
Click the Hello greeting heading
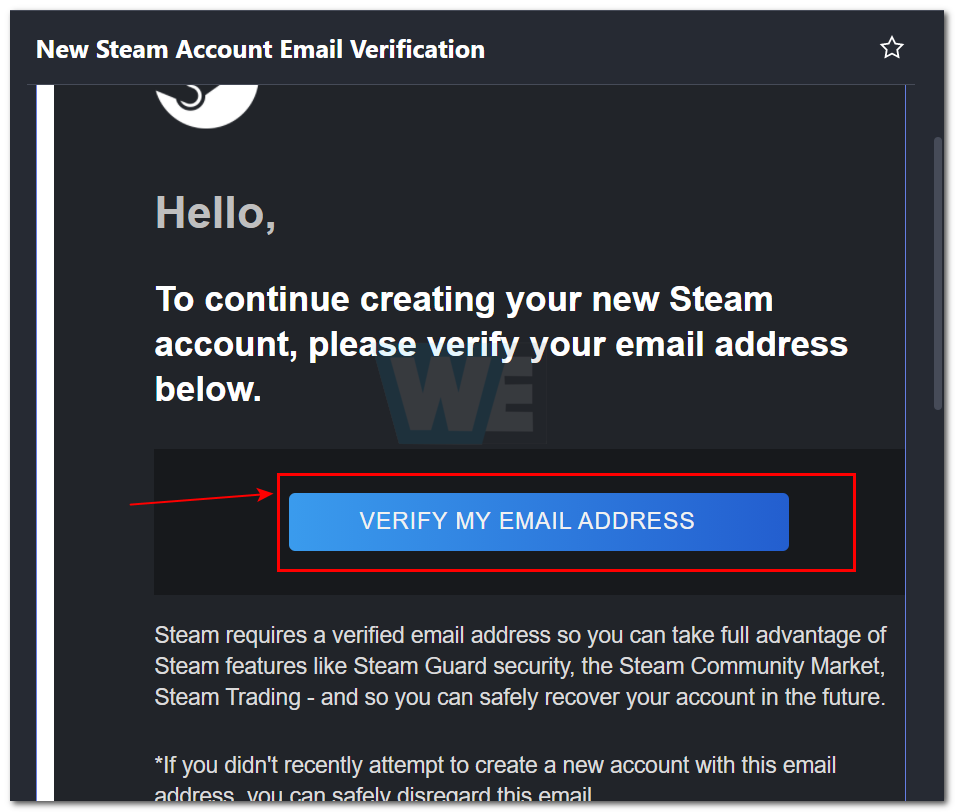click(x=215, y=212)
